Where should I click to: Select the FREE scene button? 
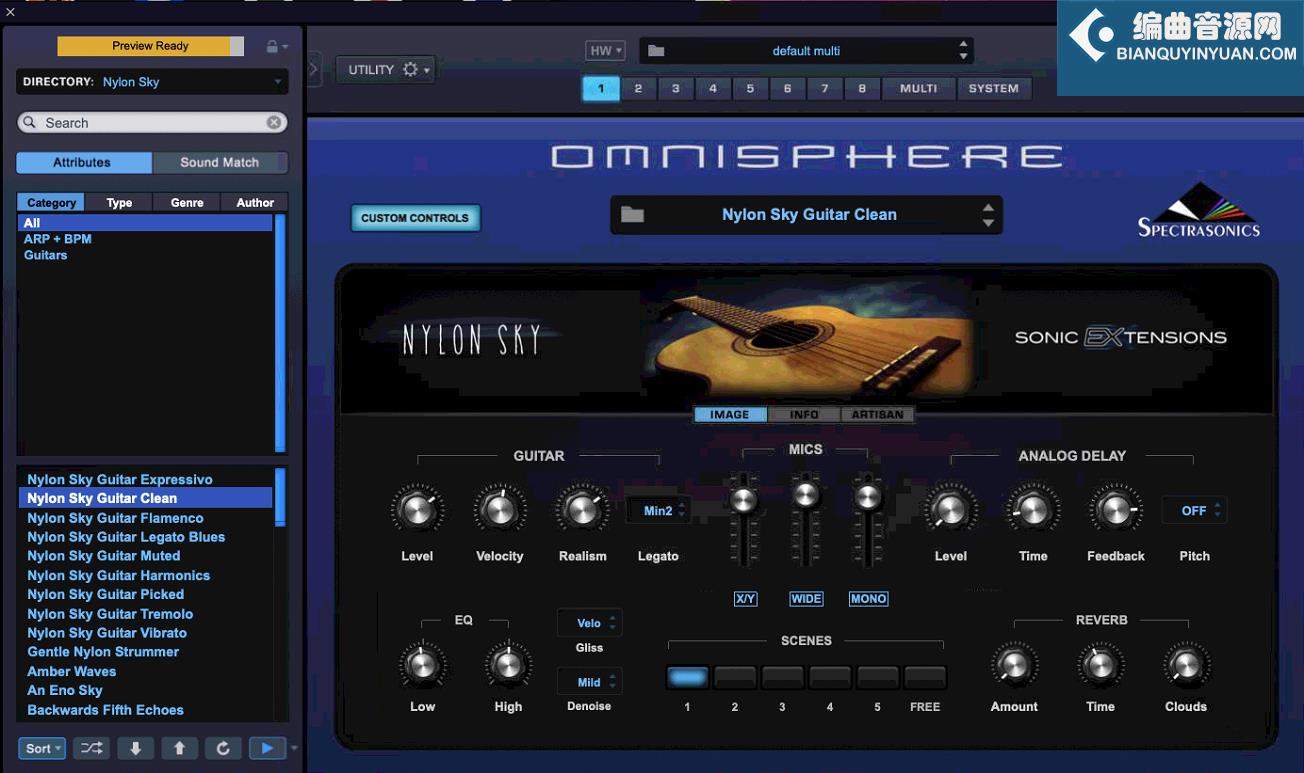(x=925, y=678)
